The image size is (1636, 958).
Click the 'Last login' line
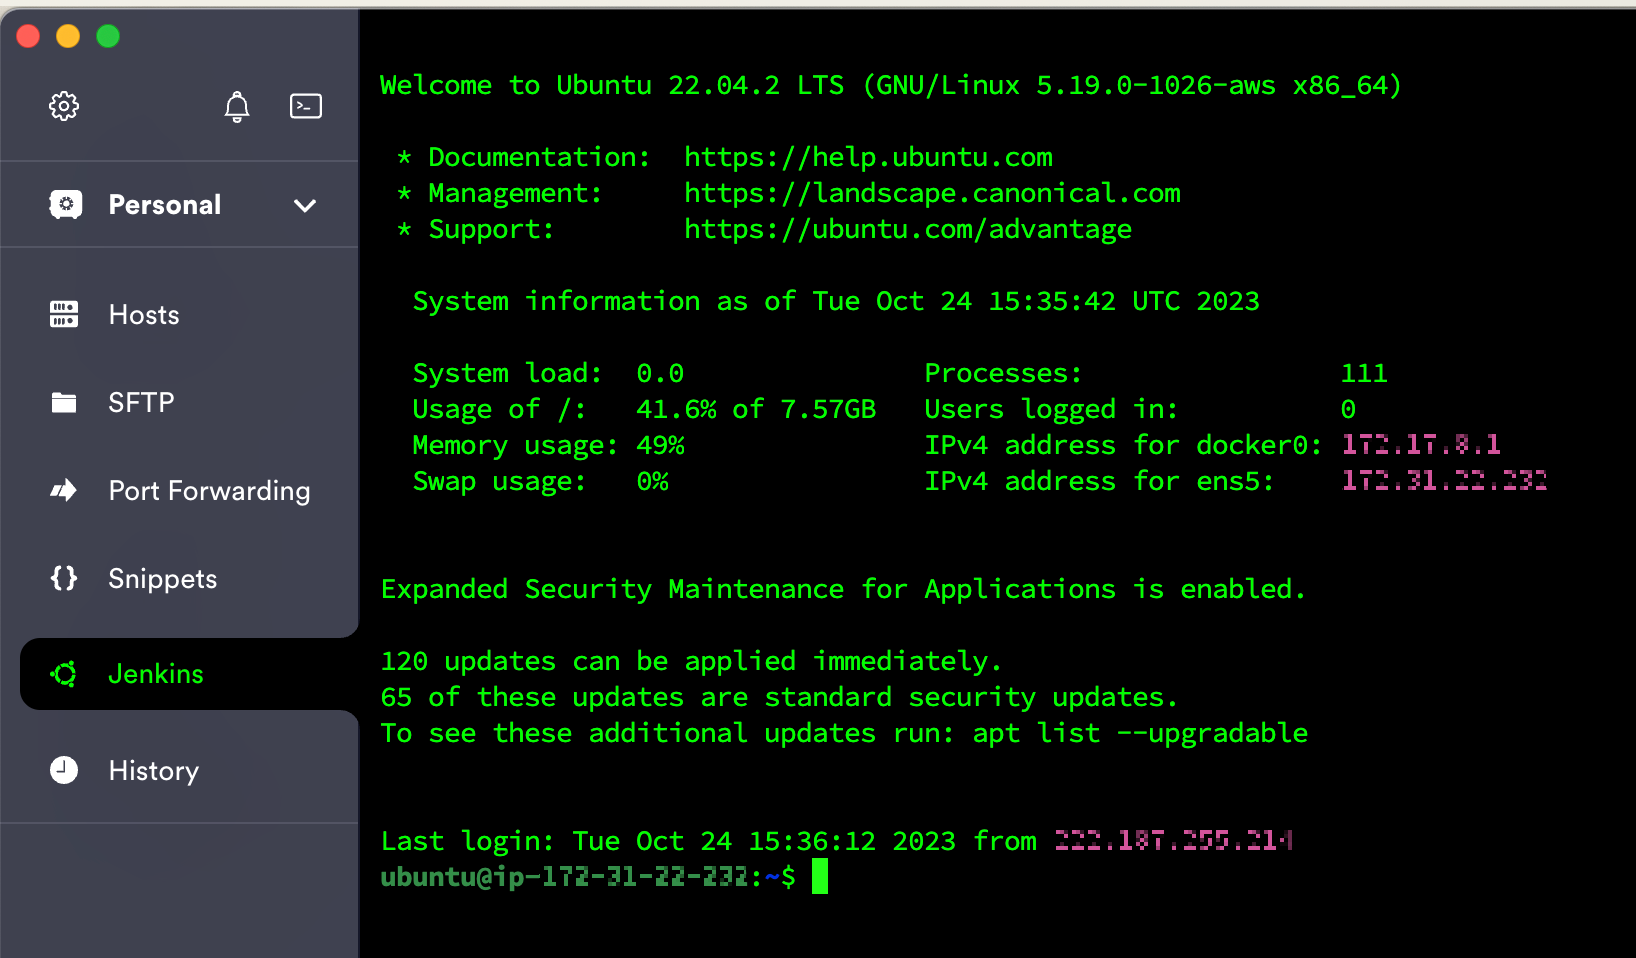[x=837, y=841]
